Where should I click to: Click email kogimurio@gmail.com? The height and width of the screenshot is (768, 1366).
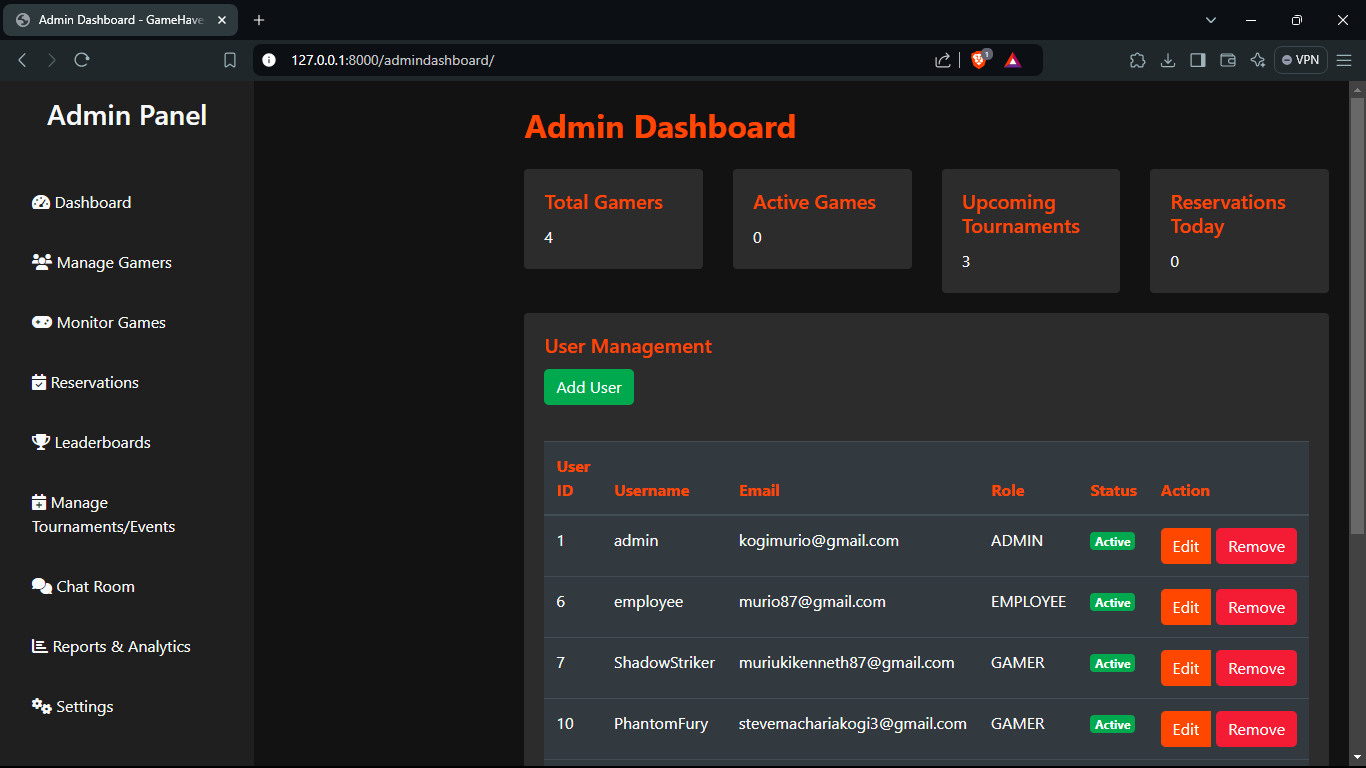coord(819,541)
